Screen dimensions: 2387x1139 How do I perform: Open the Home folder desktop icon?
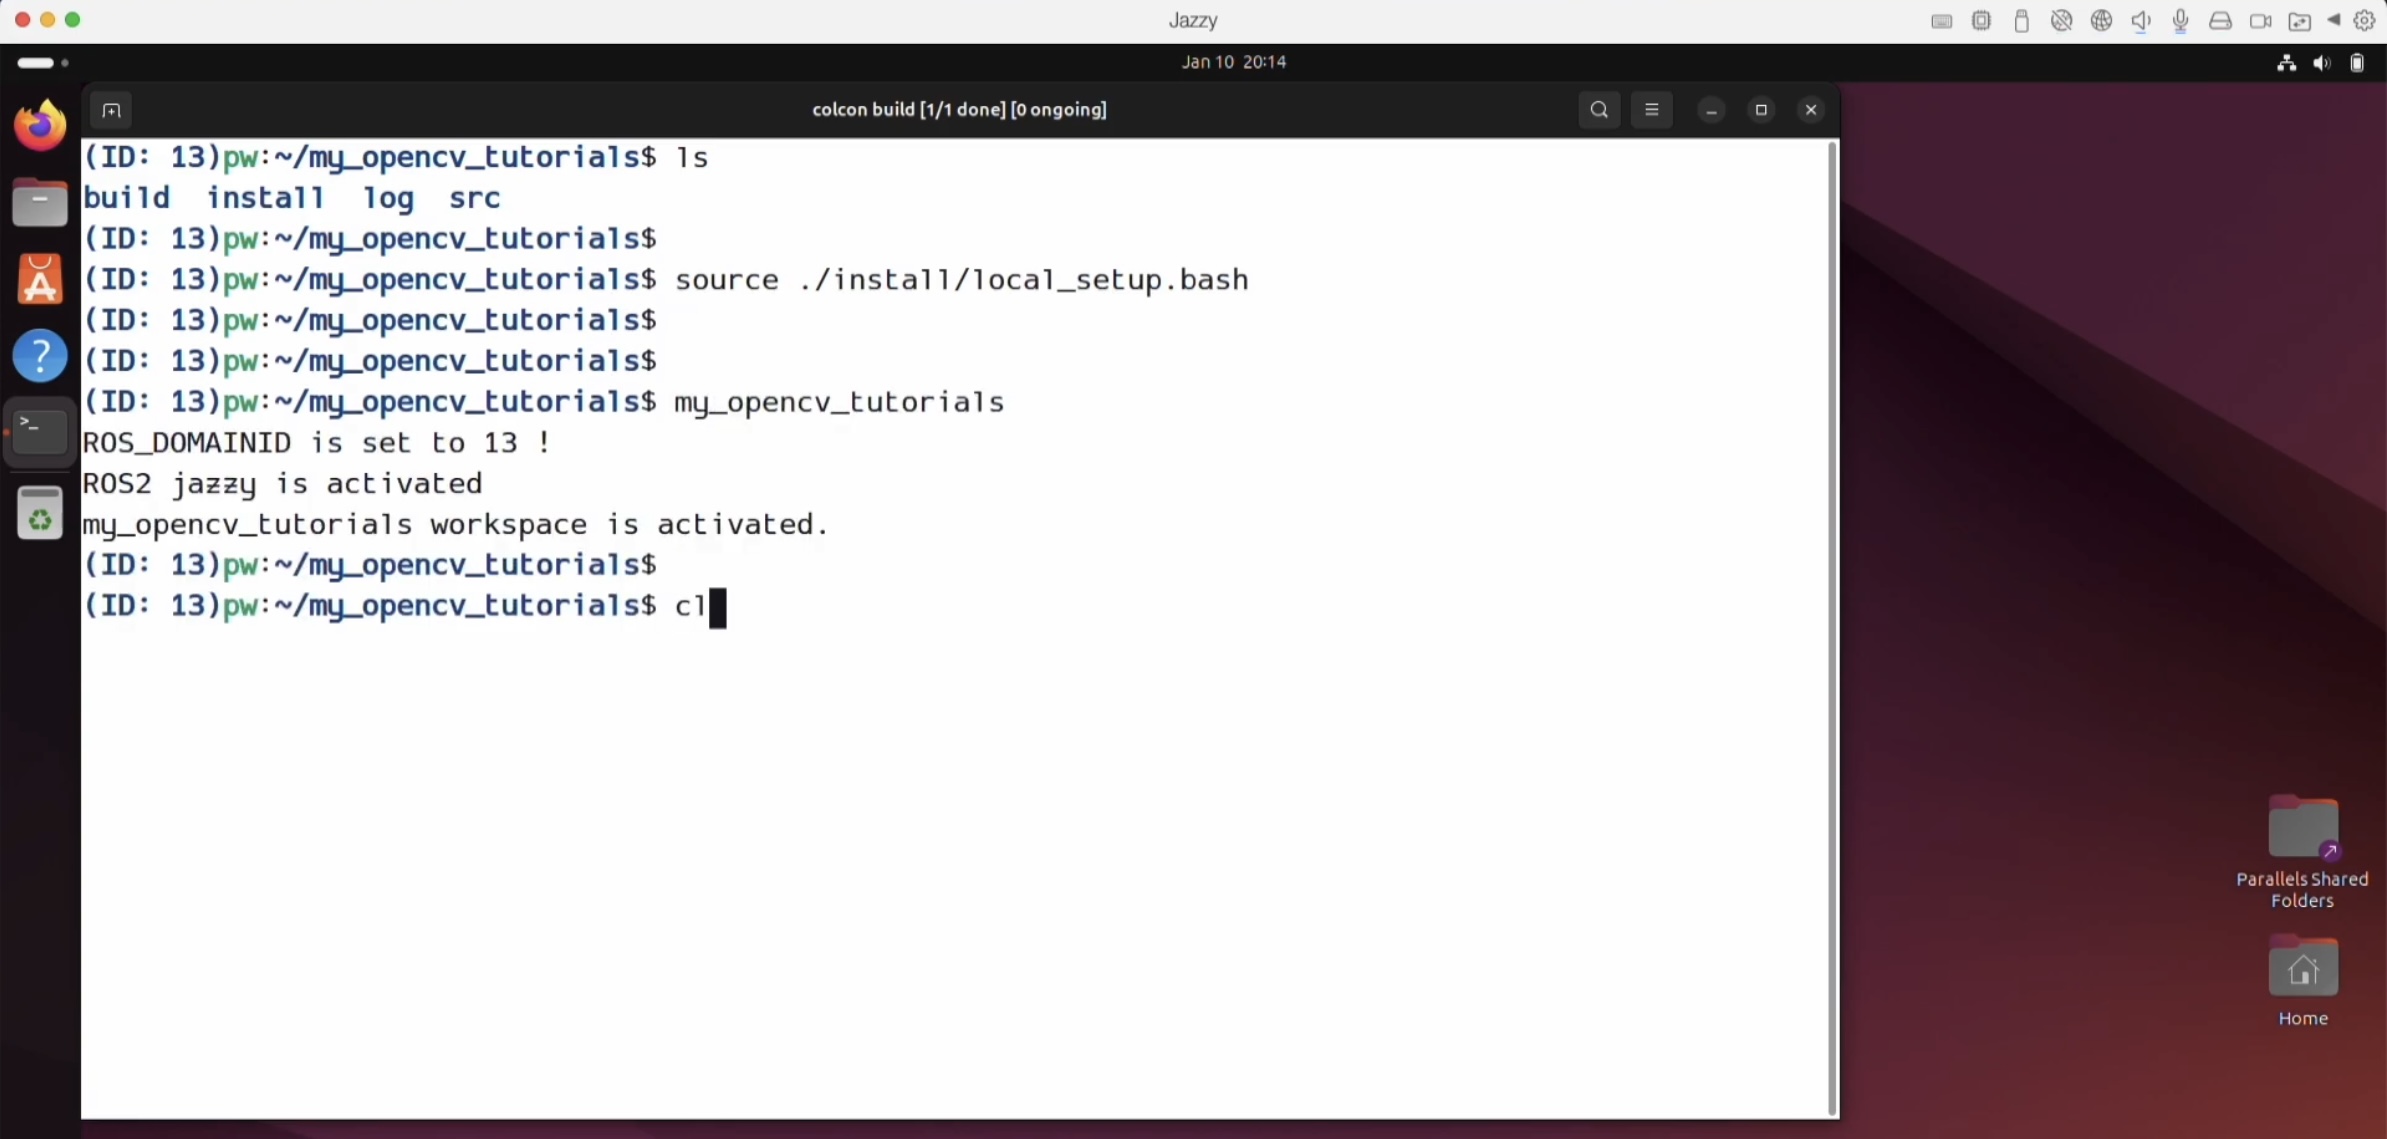tap(2302, 969)
